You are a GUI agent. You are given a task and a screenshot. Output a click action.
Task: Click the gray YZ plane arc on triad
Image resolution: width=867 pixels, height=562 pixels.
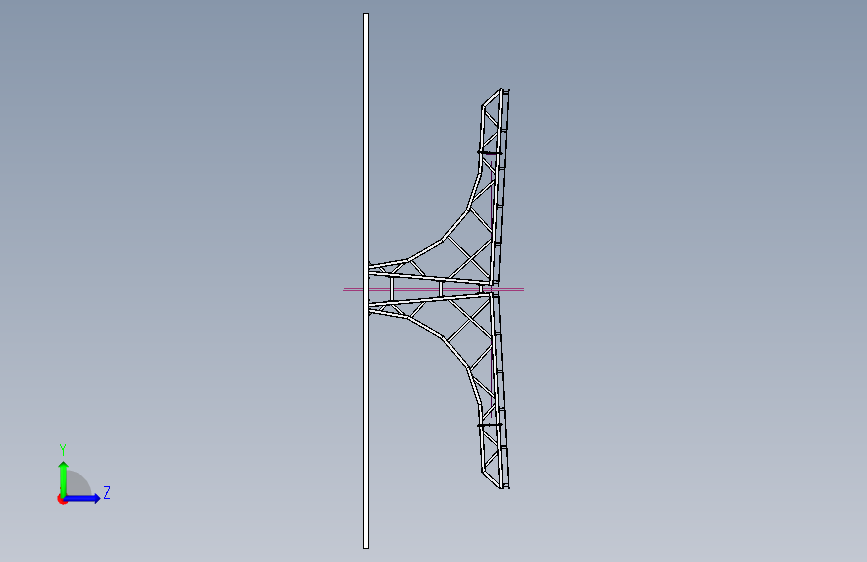tap(79, 483)
